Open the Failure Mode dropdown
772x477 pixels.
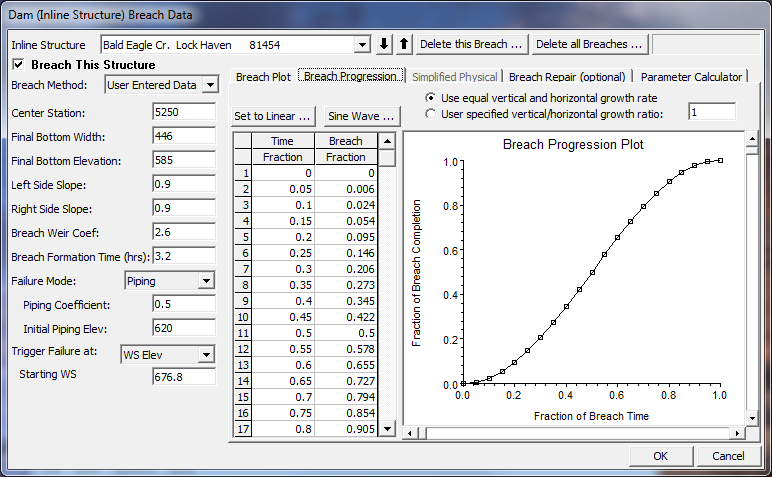pos(205,281)
